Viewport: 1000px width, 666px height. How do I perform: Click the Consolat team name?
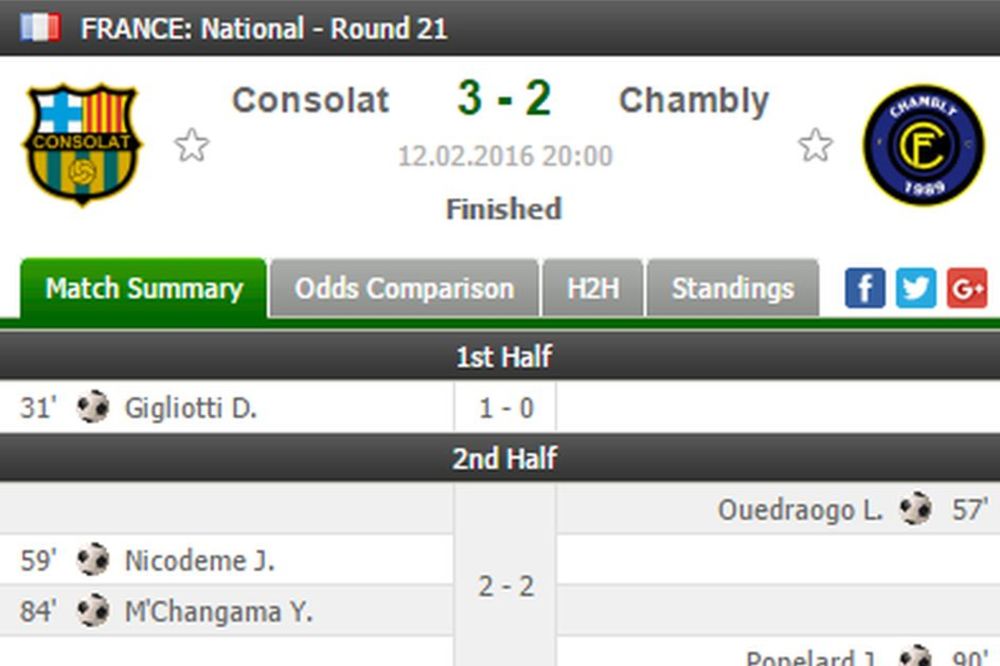(311, 100)
